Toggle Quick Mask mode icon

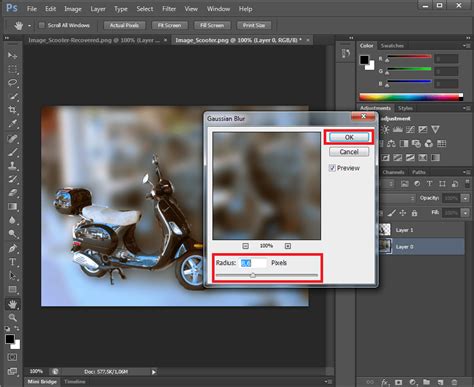(x=12, y=357)
